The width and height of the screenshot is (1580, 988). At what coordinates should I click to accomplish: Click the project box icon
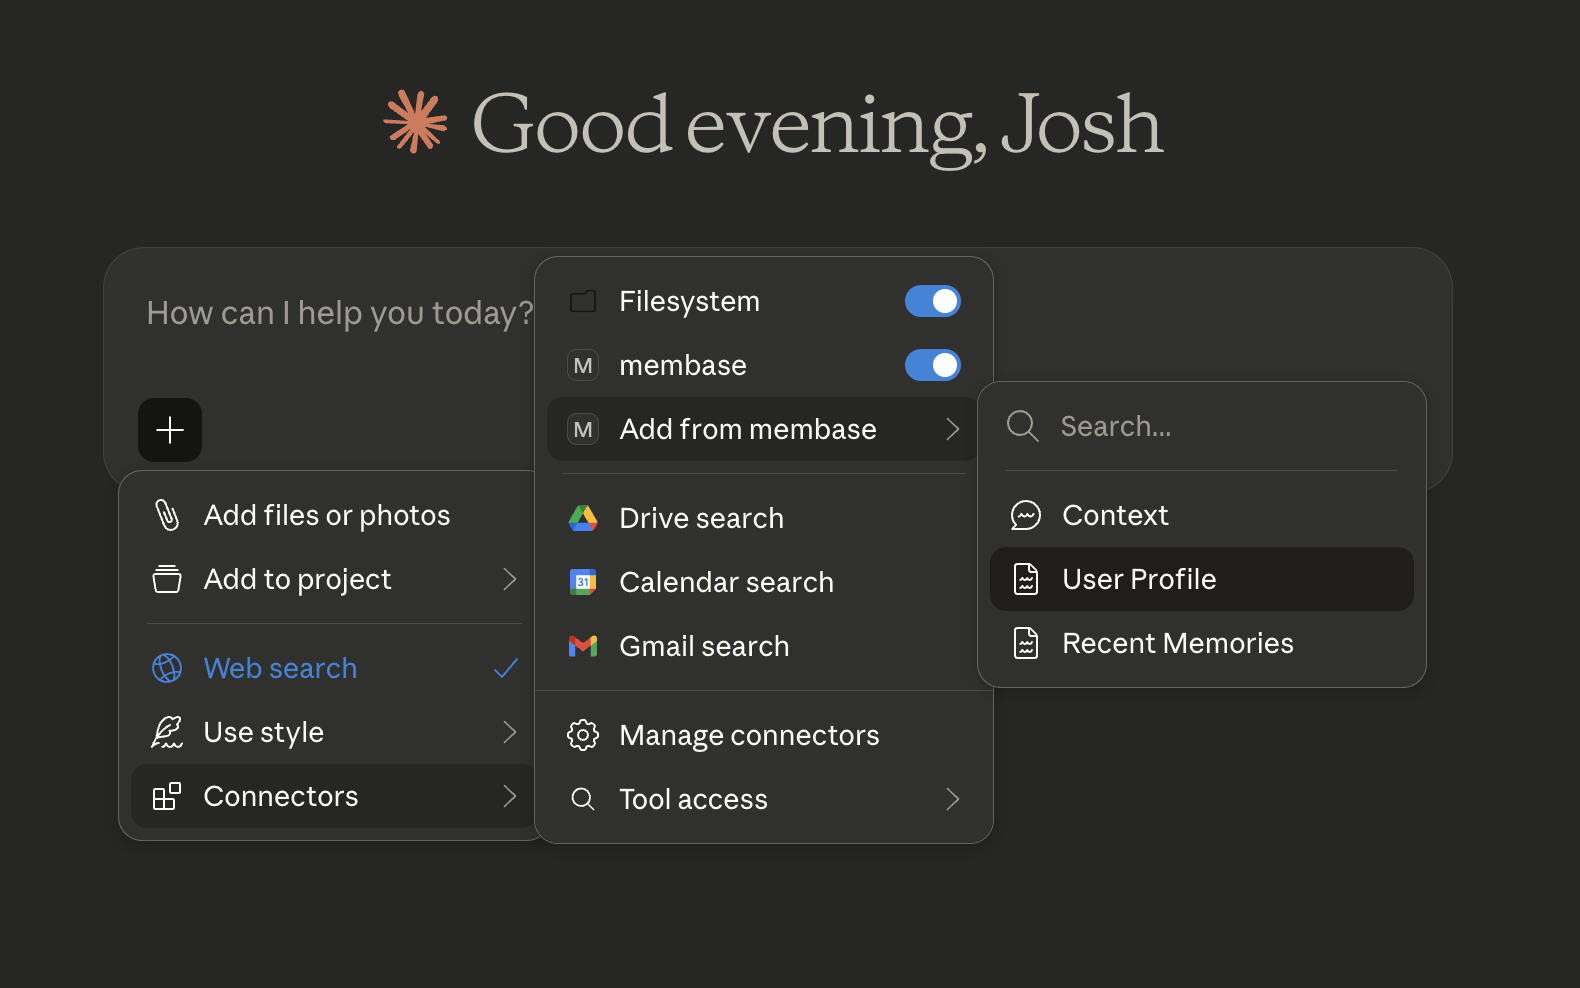pyautogui.click(x=167, y=579)
